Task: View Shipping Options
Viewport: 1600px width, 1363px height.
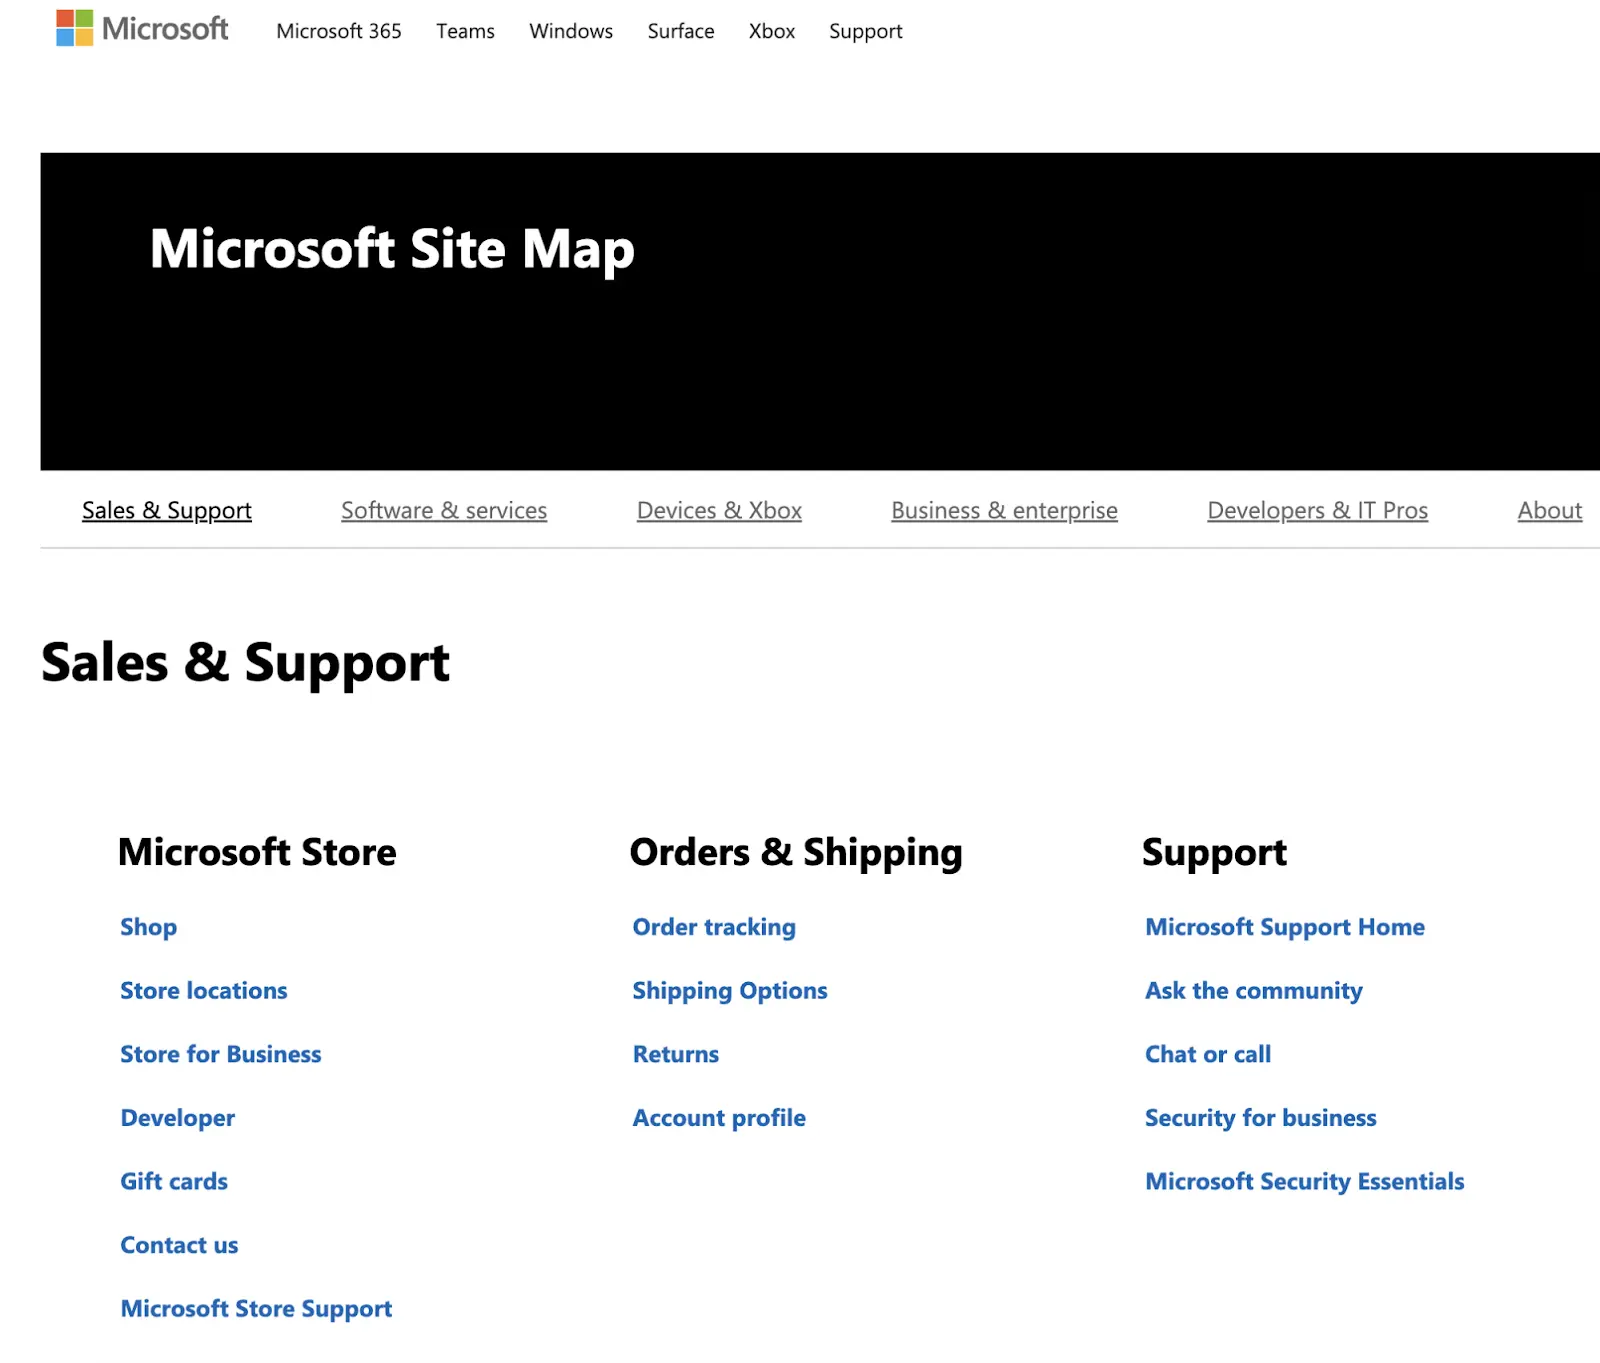Action: 729,990
